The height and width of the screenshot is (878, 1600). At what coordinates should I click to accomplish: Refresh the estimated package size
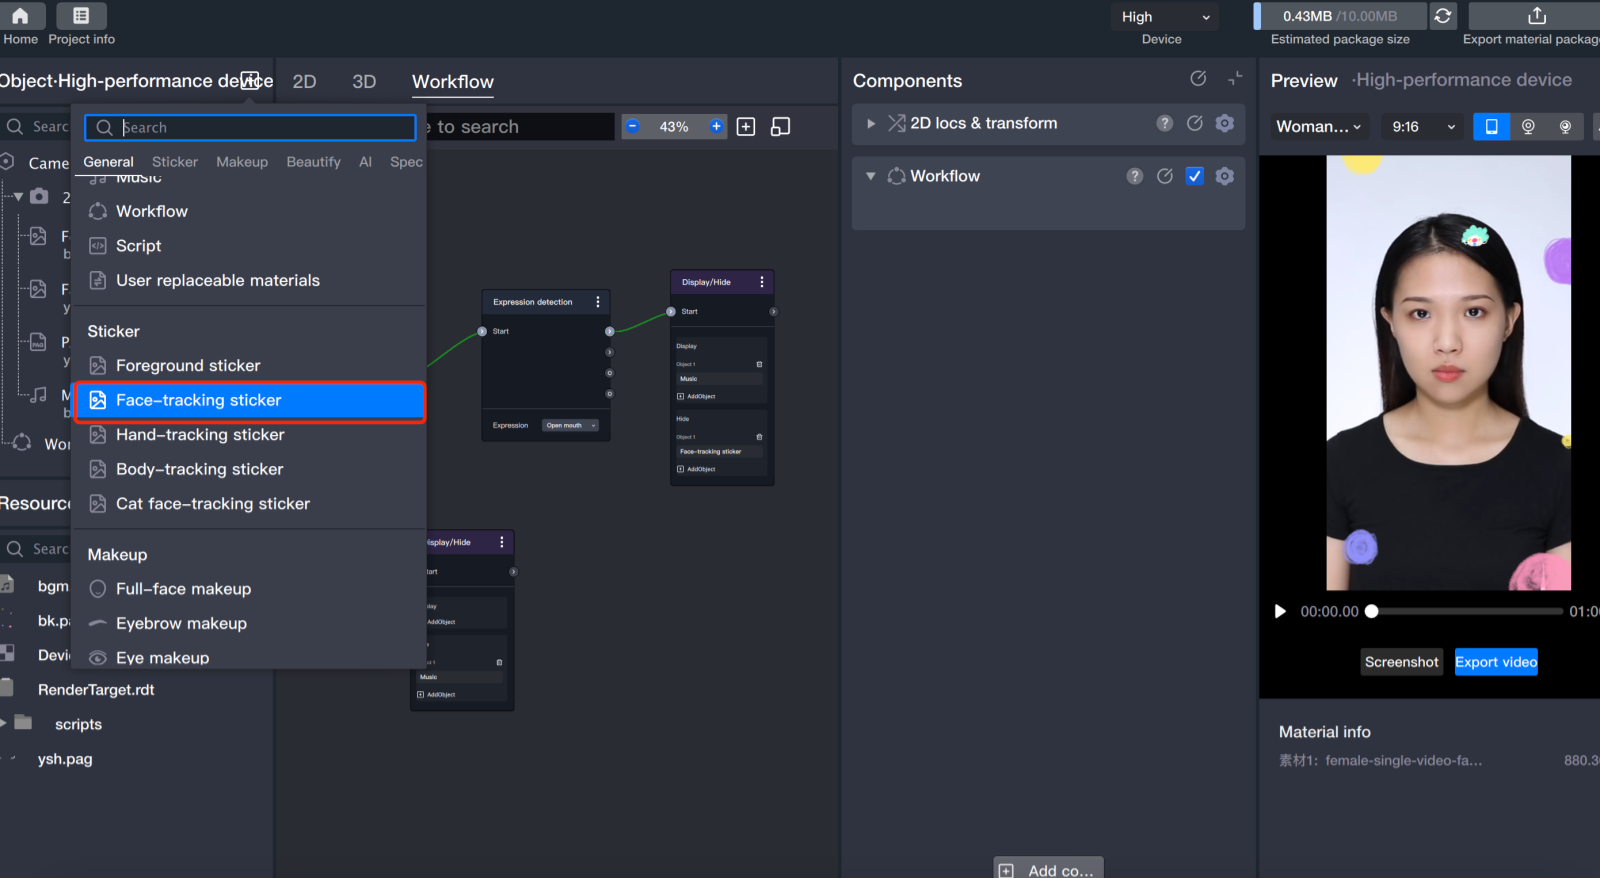[1442, 16]
